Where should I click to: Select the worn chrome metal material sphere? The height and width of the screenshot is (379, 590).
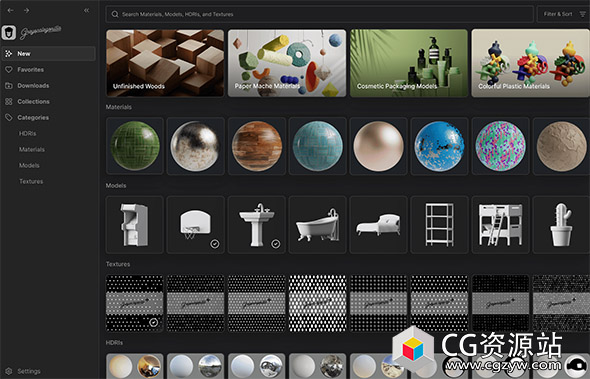pyautogui.click(x=196, y=146)
